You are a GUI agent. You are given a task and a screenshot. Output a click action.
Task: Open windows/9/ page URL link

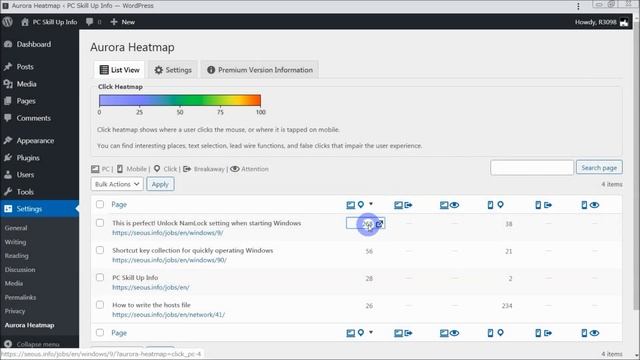pyautogui.click(x=168, y=233)
